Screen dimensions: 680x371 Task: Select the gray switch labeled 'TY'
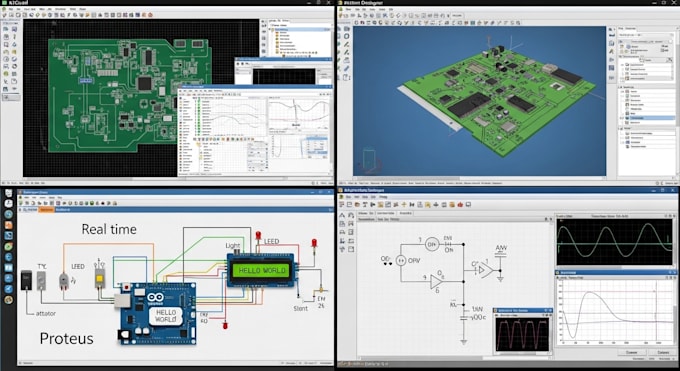tap(41, 281)
